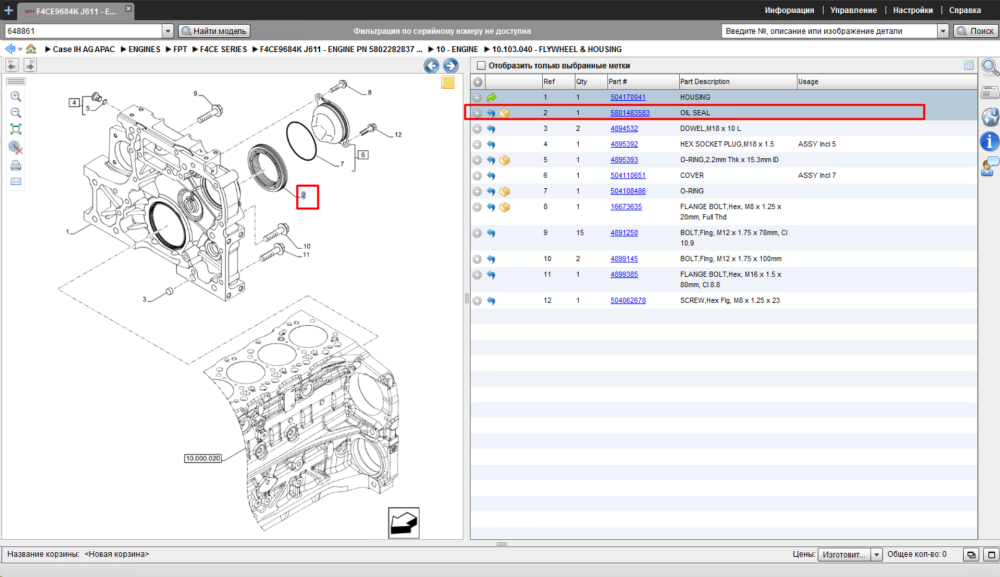Screen dimensions: 1000x577
Task: Open the Настройки menu
Action: tap(913, 10)
